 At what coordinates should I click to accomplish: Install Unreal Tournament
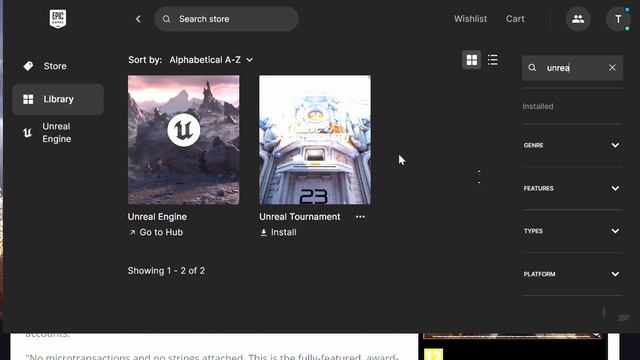(278, 232)
